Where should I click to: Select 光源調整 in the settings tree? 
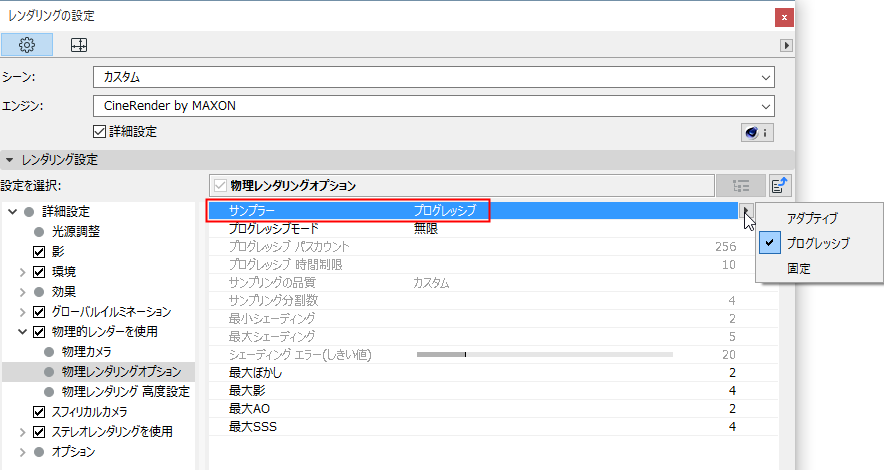pyautogui.click(x=76, y=232)
